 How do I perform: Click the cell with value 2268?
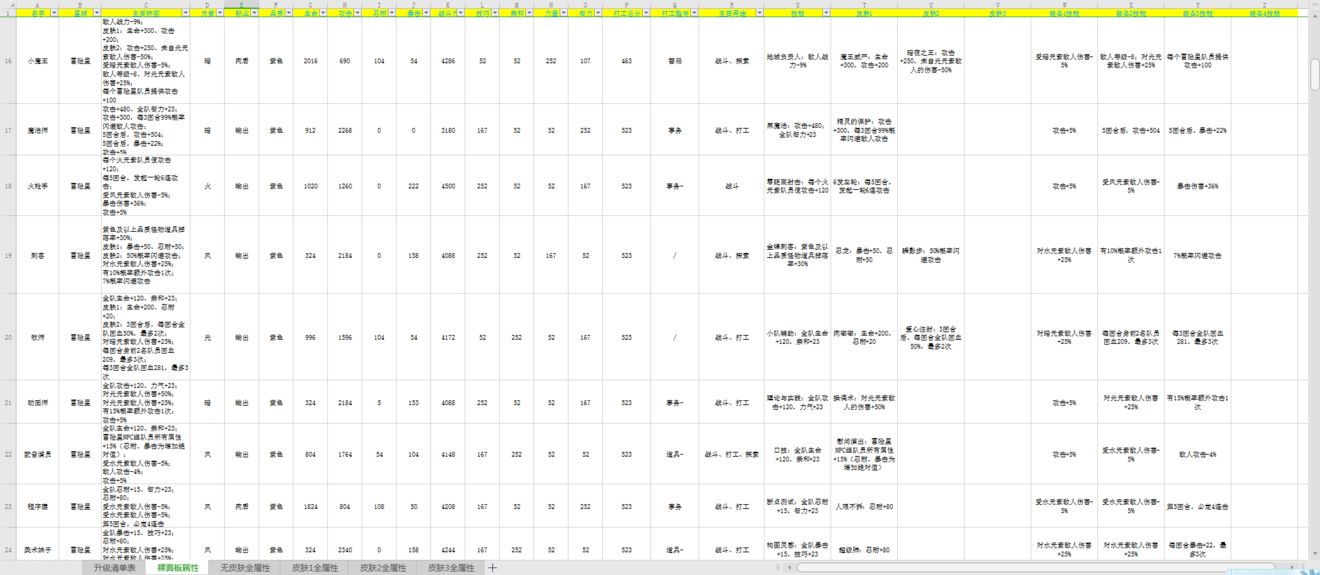point(345,129)
